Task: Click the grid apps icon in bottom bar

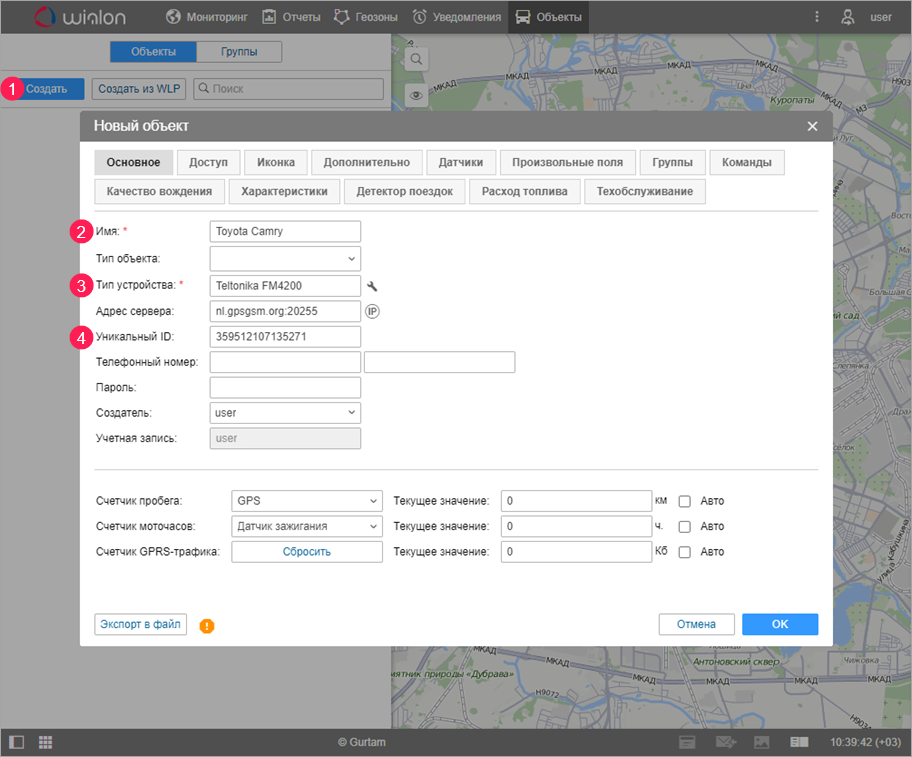Action: (45, 742)
